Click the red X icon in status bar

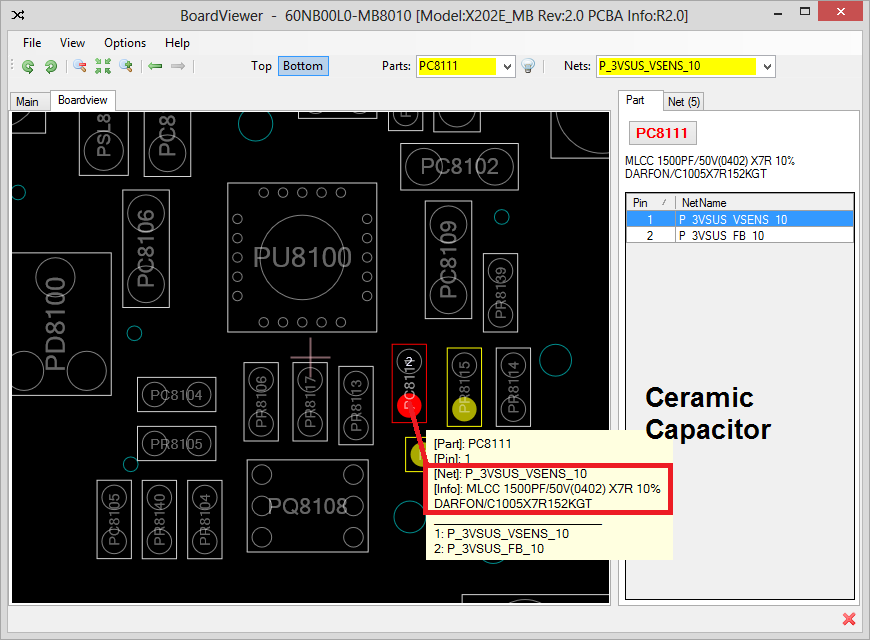click(848, 619)
